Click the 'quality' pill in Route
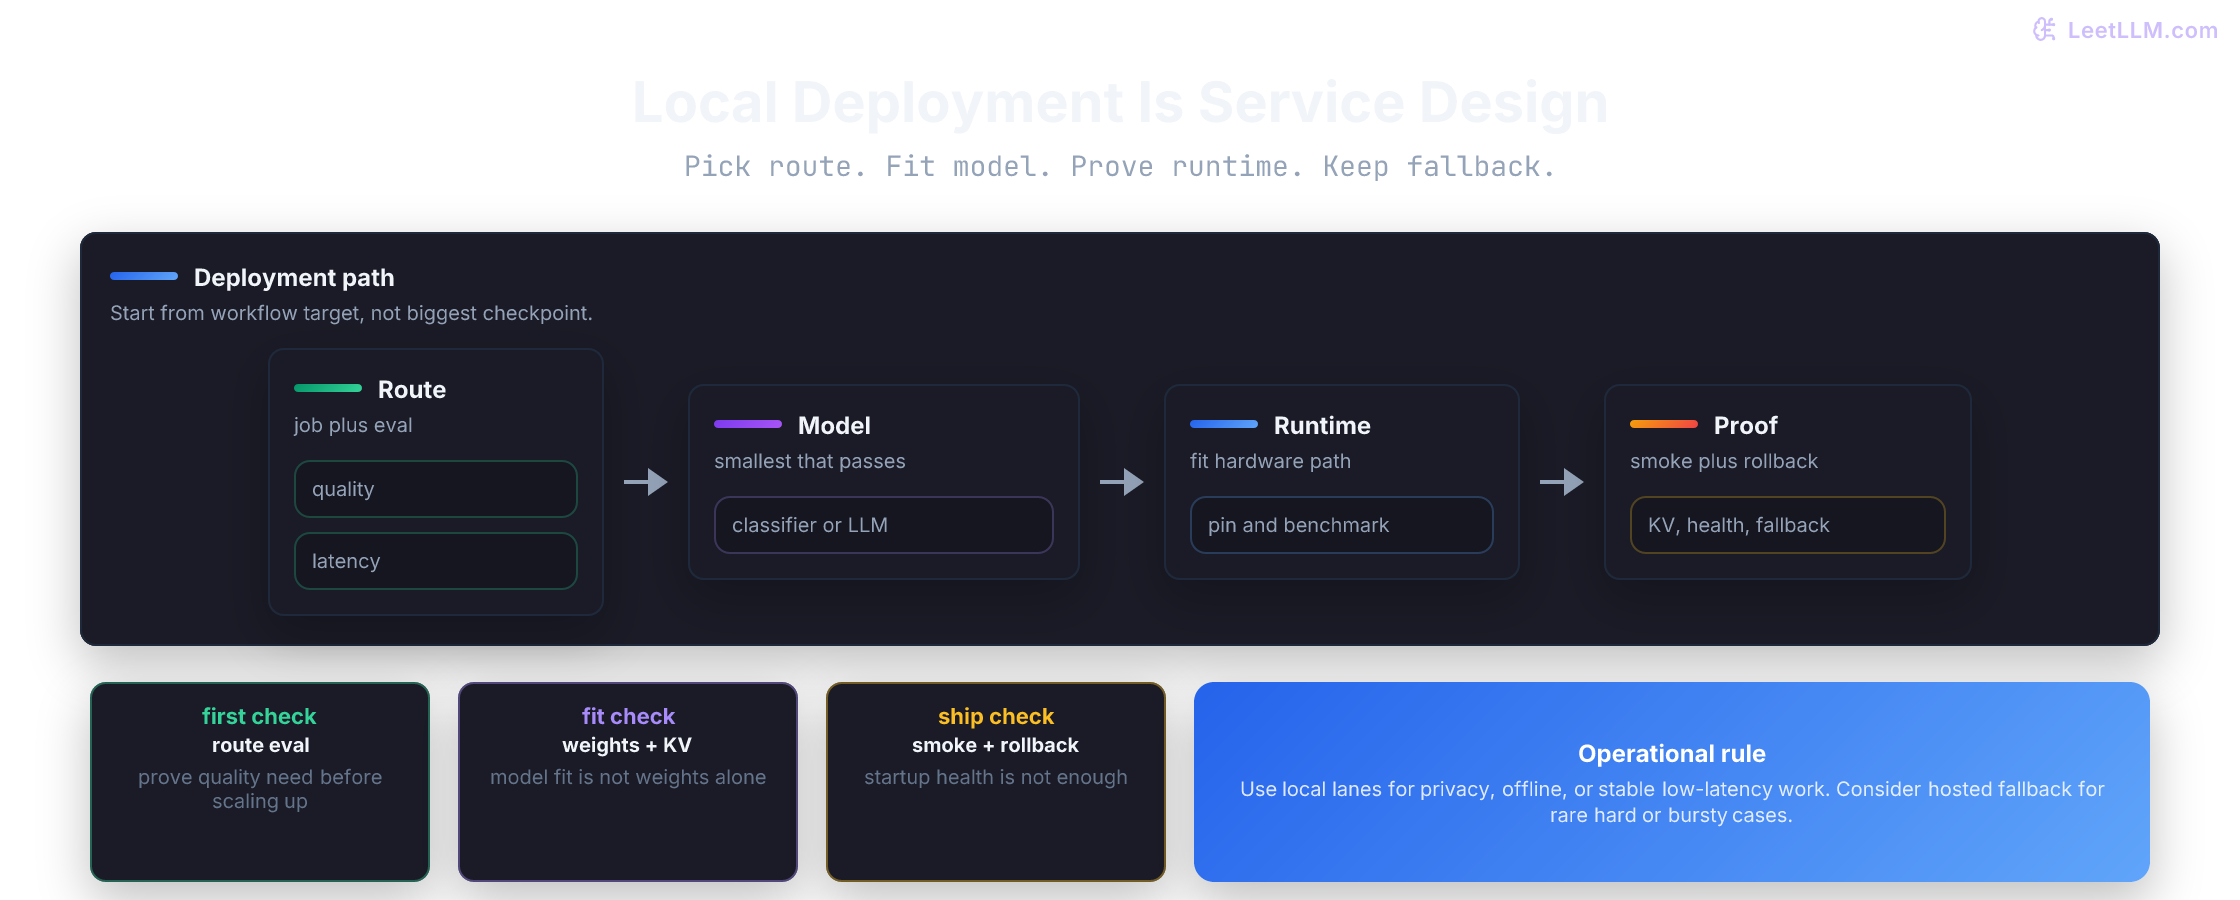This screenshot has height=900, width=2240. click(x=436, y=489)
